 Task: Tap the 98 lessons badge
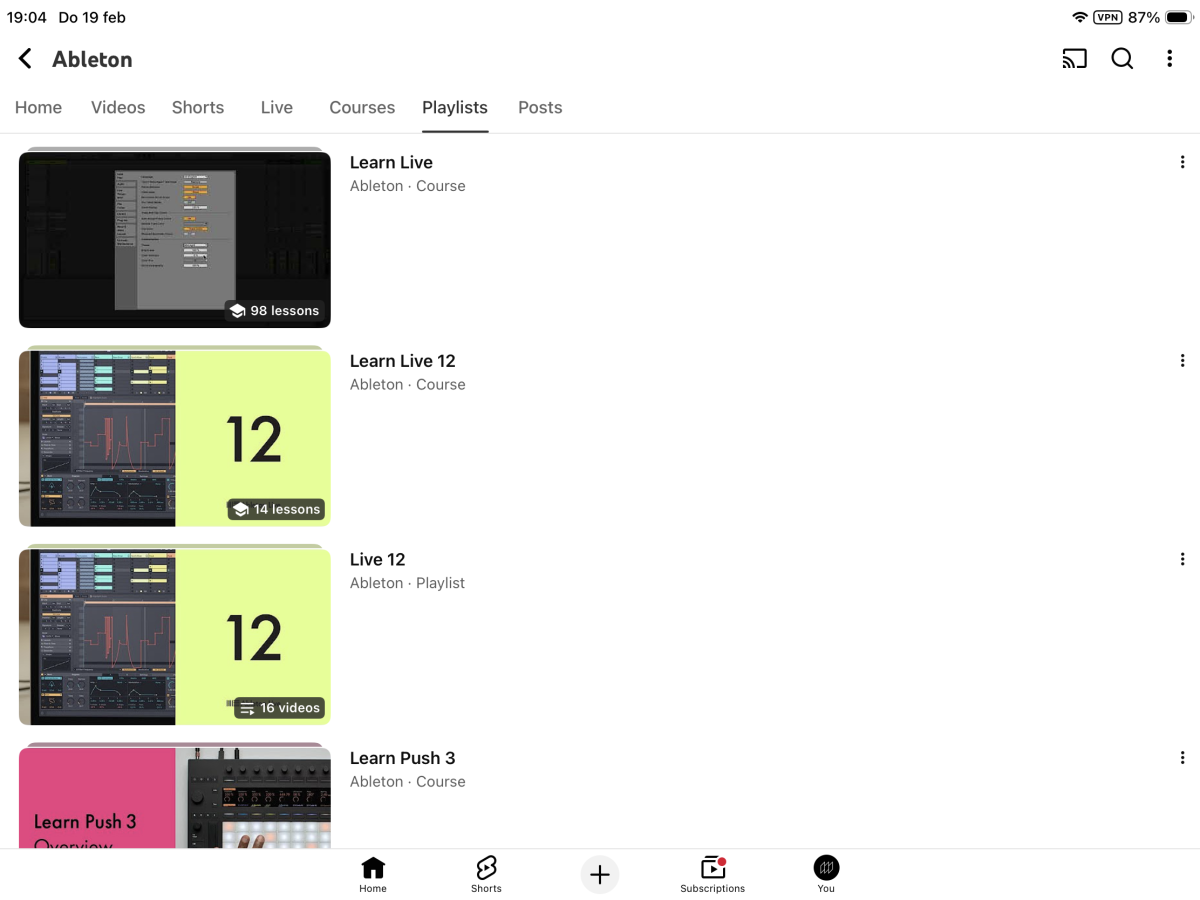coord(275,311)
